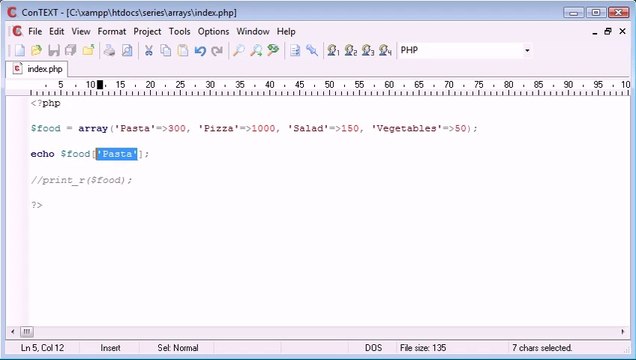
Task: Click the 'Pizza' key in the array
Action: pos(219,129)
